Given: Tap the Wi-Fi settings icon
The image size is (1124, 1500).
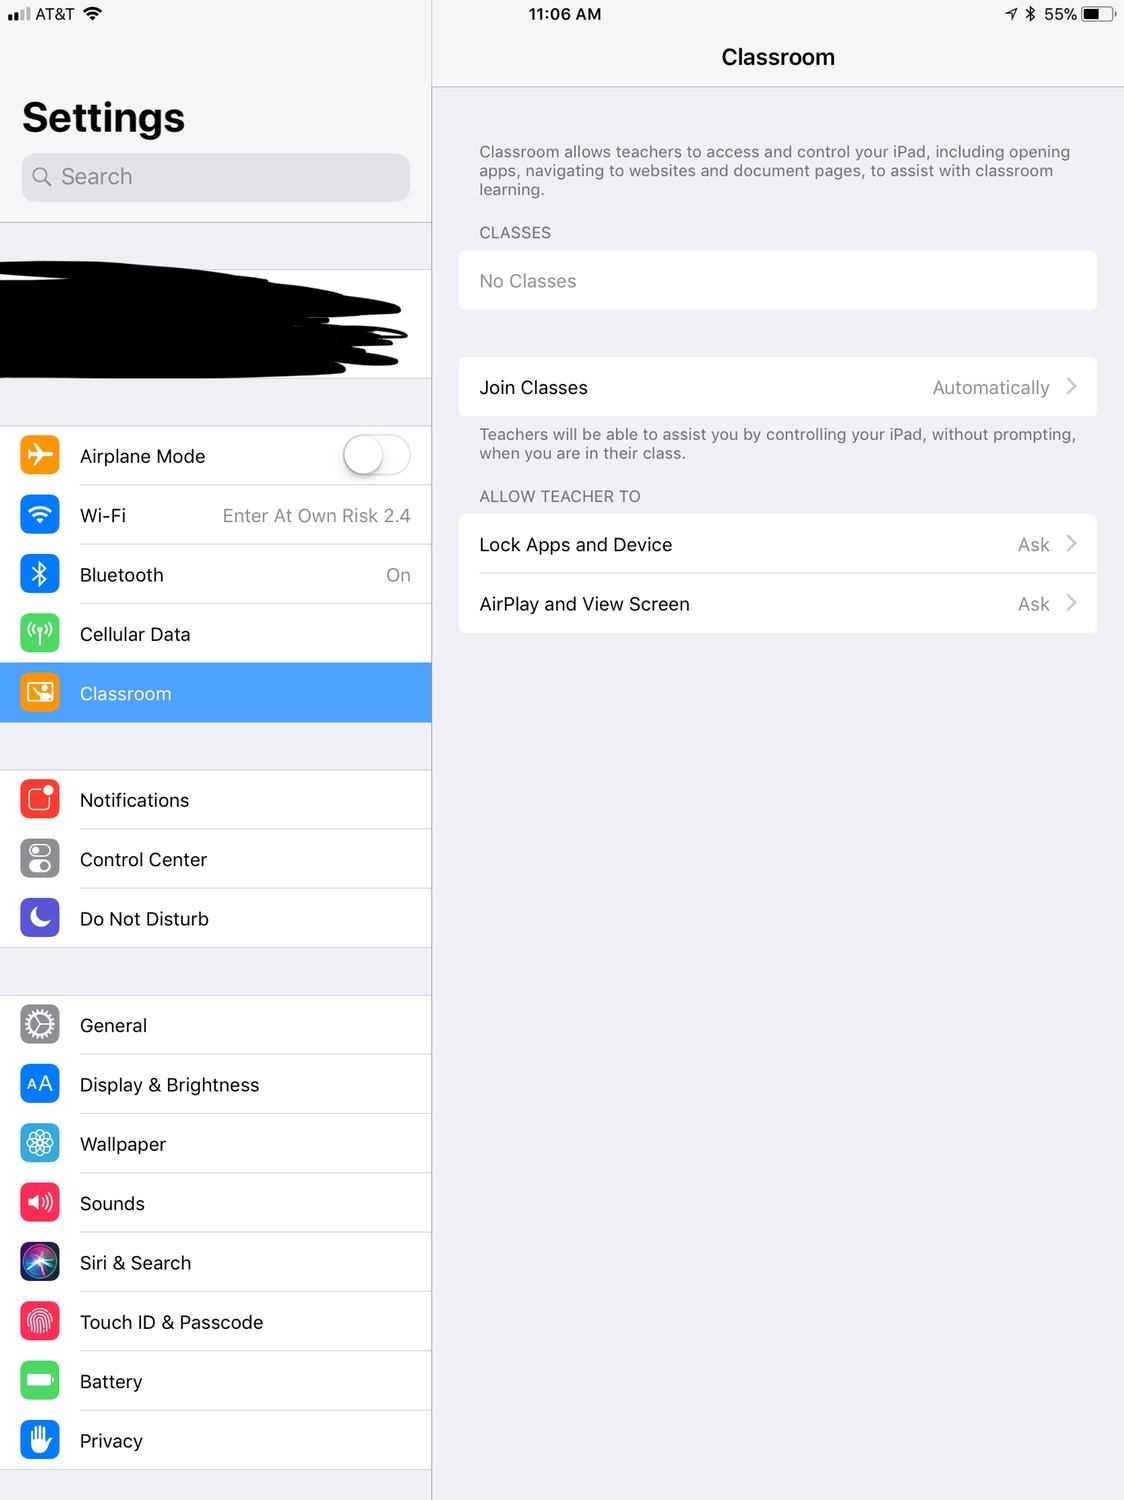Looking at the screenshot, I should (x=40, y=515).
